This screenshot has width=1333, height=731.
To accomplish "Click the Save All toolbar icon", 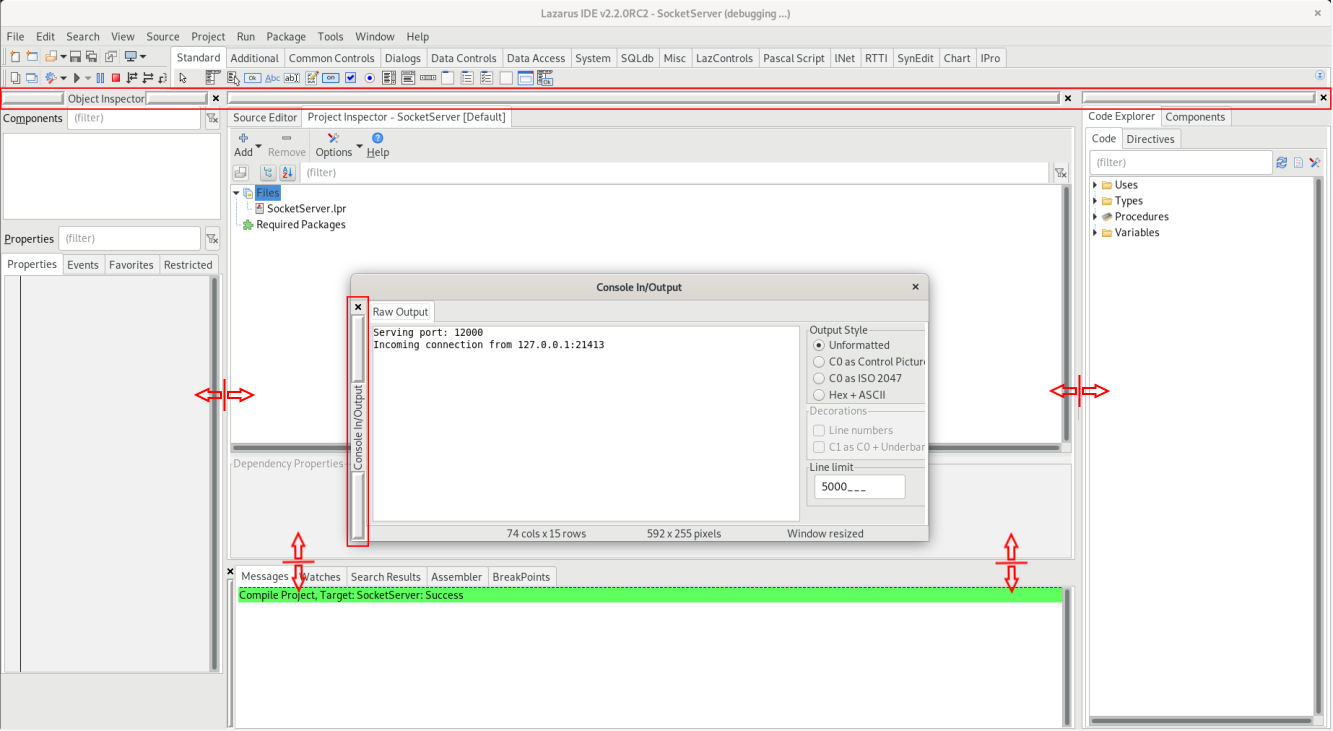I will tap(91, 57).
